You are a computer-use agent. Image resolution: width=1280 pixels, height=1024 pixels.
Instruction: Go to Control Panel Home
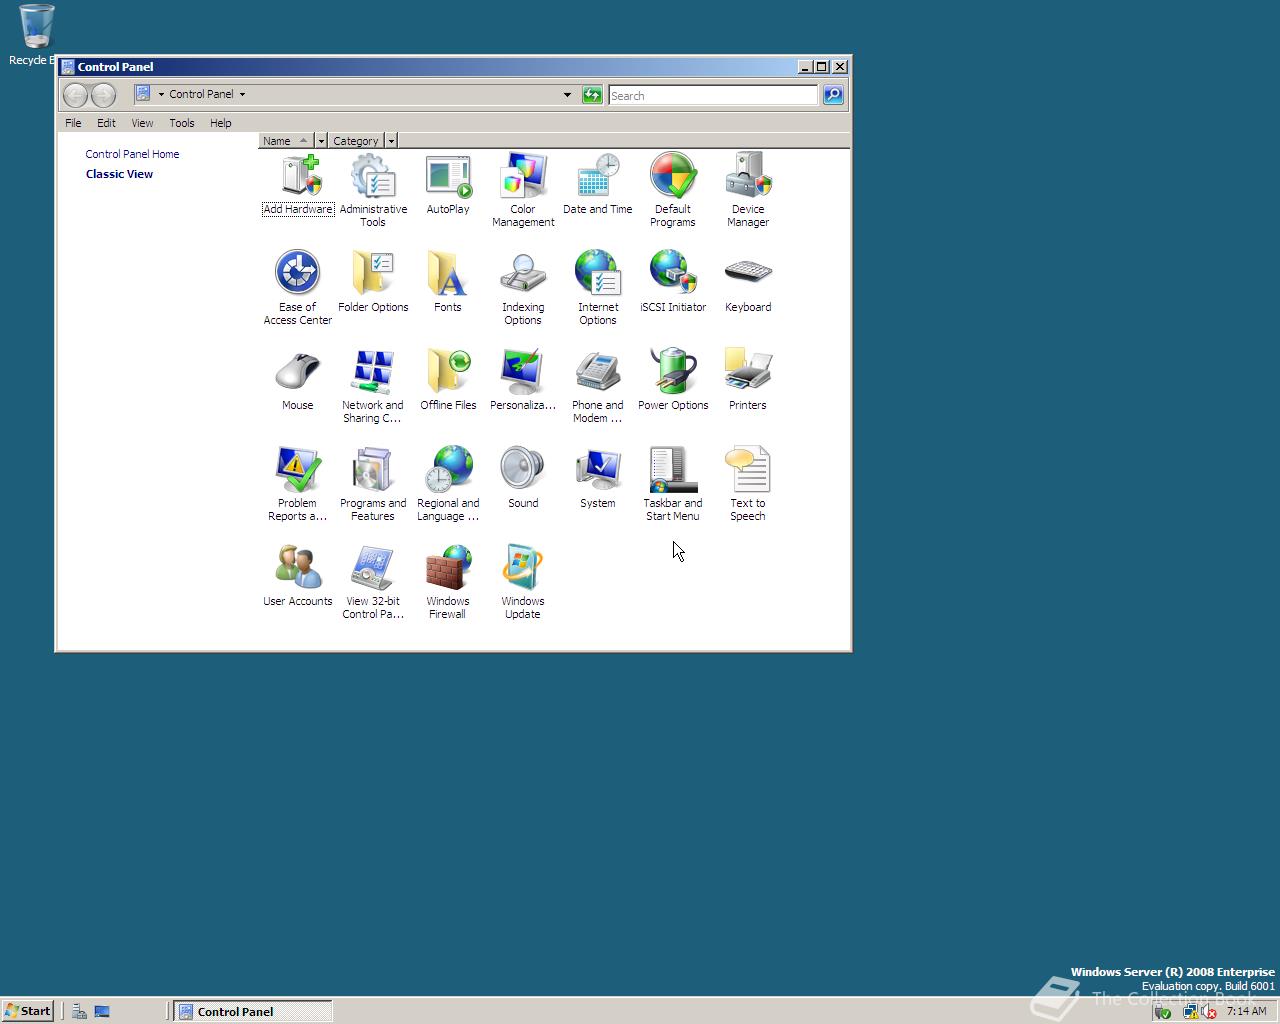[x=132, y=154]
